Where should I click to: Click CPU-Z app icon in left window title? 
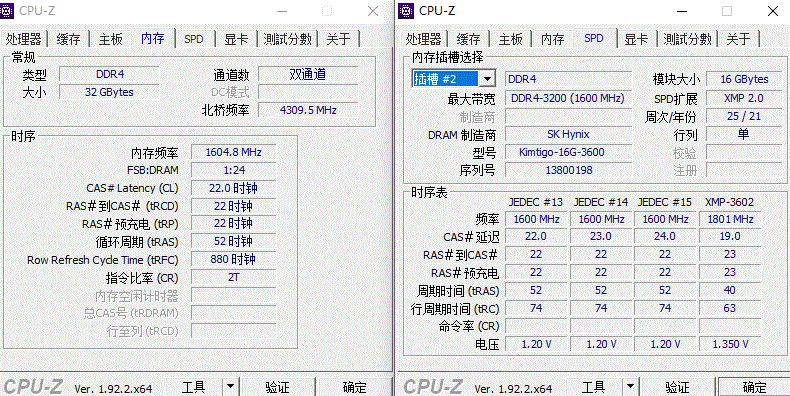tap(9, 10)
